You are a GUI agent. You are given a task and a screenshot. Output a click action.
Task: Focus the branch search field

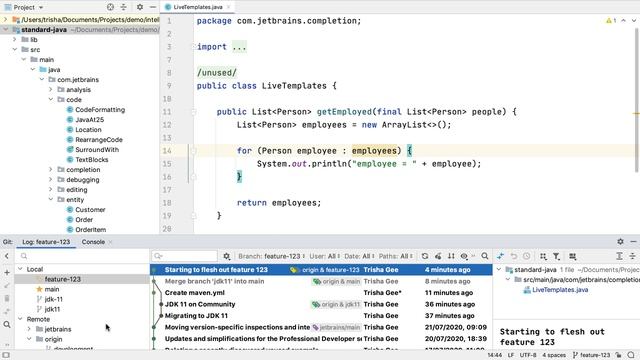(x=82, y=256)
